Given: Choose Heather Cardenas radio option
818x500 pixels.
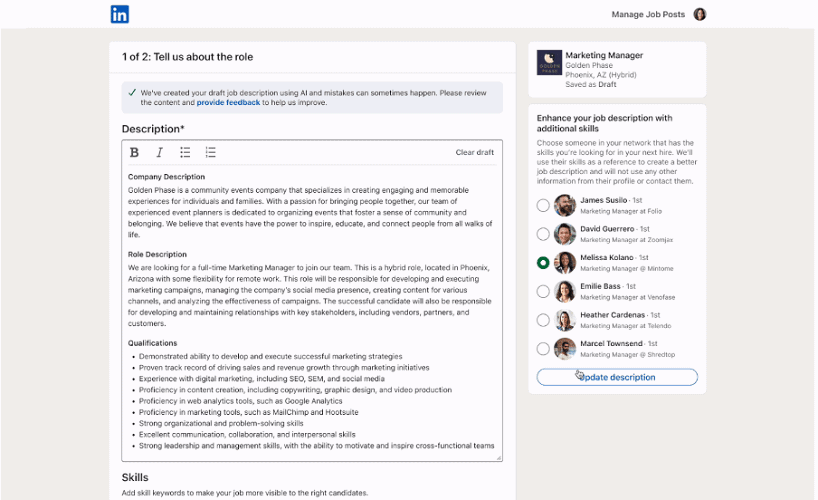Looking at the screenshot, I should click(x=543, y=320).
